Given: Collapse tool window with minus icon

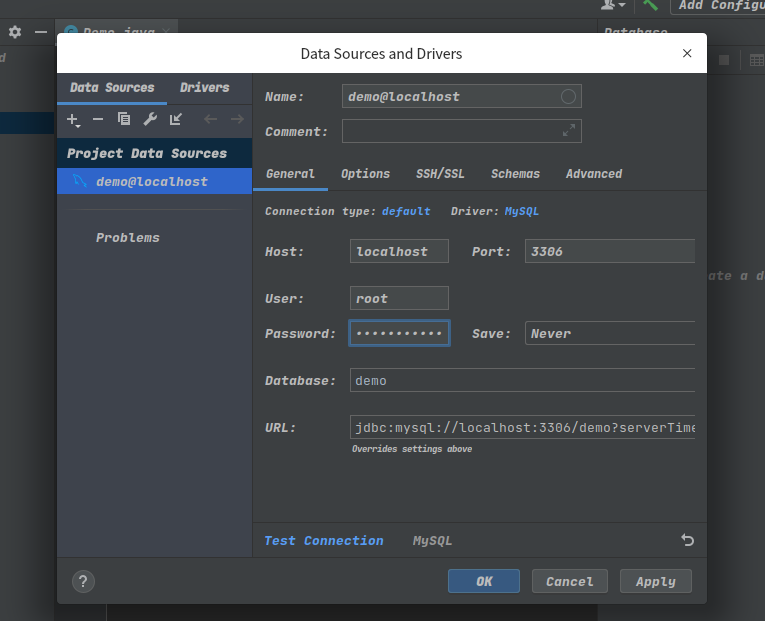Looking at the screenshot, I should (41, 32).
